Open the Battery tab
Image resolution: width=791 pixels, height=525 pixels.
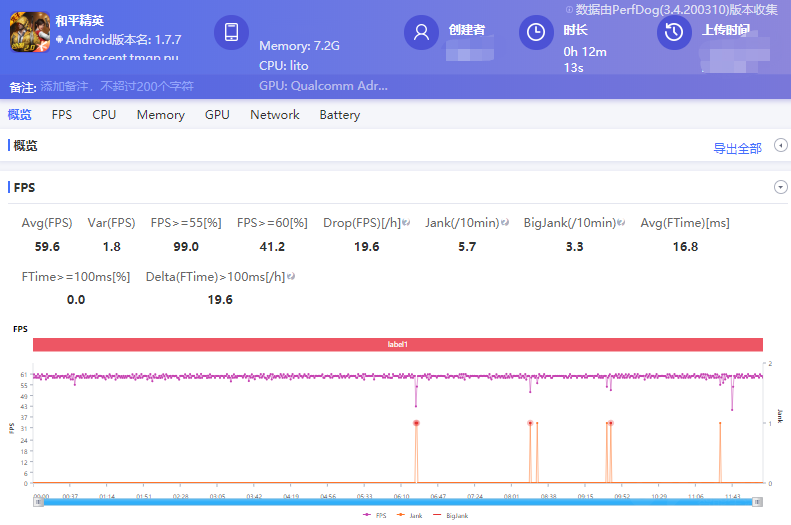(x=340, y=114)
